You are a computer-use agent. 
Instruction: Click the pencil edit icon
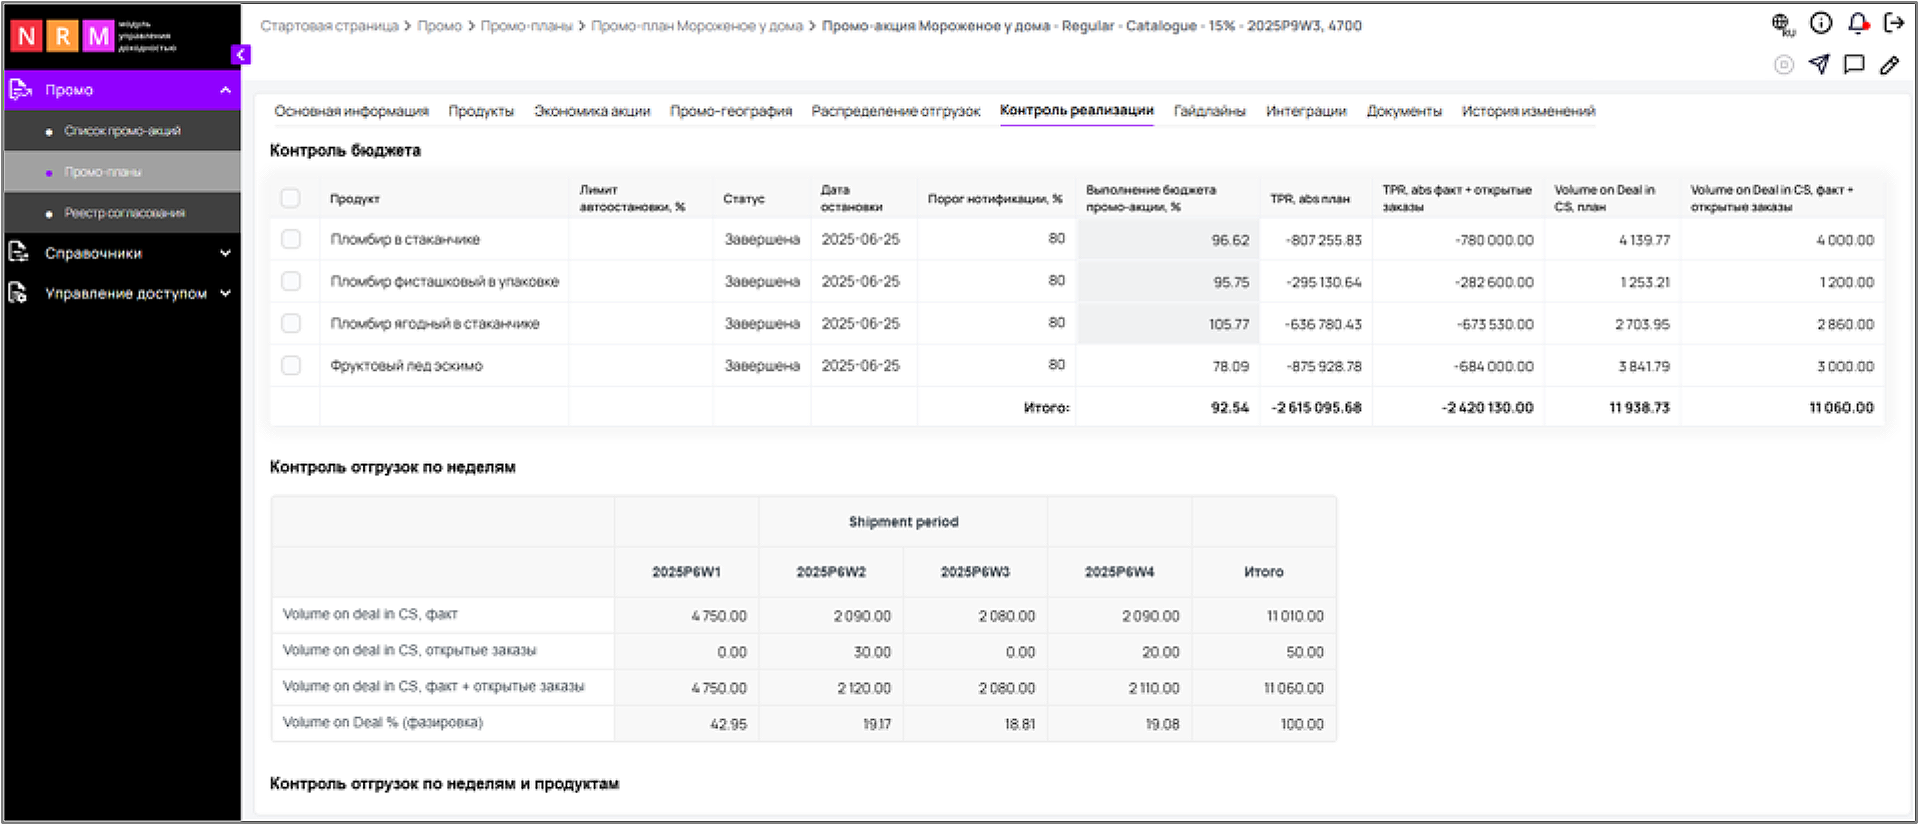(x=1889, y=65)
